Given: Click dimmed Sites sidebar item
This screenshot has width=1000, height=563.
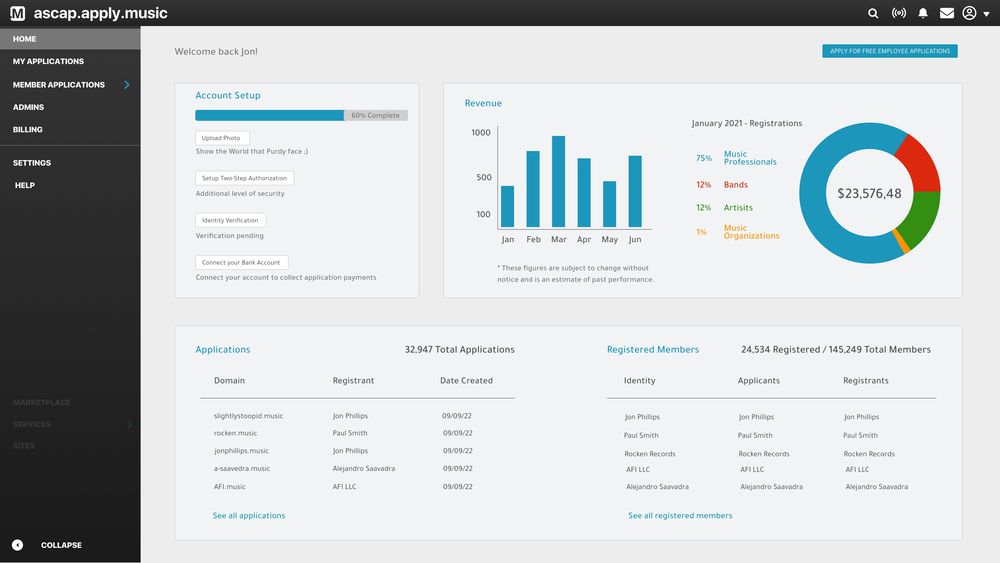Looking at the screenshot, I should tap(24, 446).
